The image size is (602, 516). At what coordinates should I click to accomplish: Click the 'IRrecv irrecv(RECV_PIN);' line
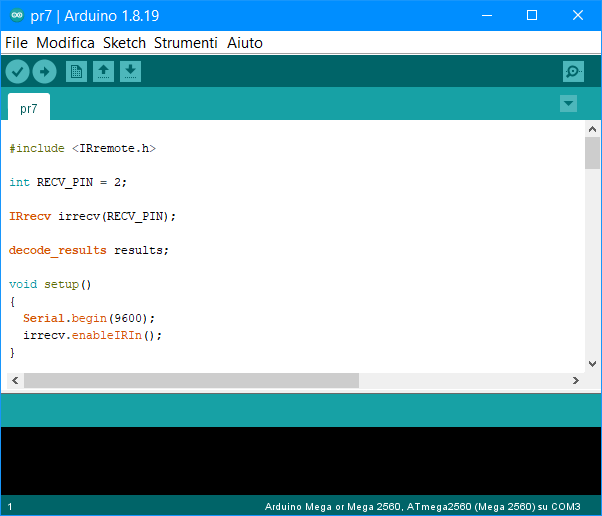pyautogui.click(x=93, y=216)
